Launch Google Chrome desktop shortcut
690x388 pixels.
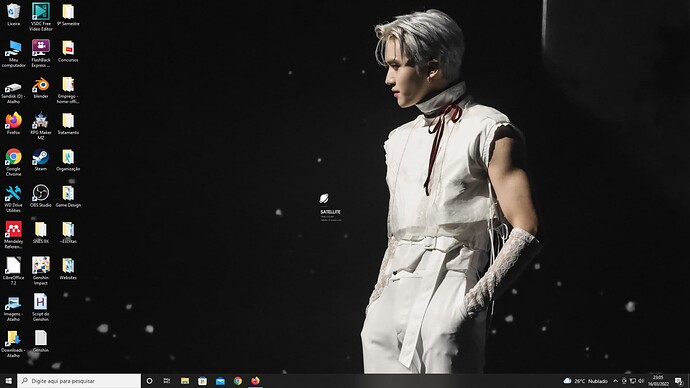[x=14, y=162]
